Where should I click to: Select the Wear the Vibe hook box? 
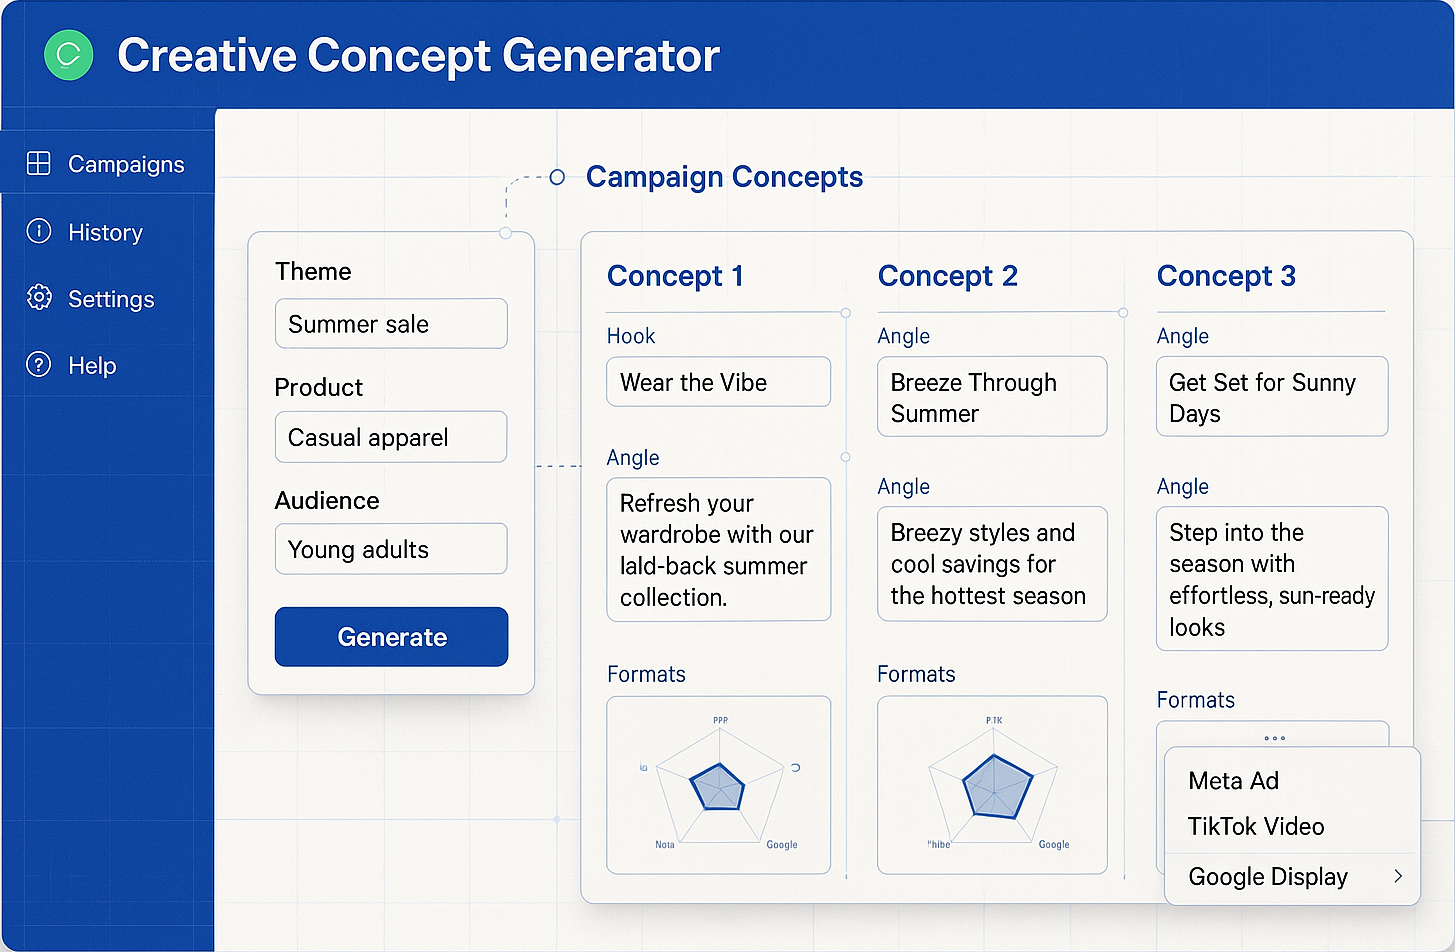718,382
